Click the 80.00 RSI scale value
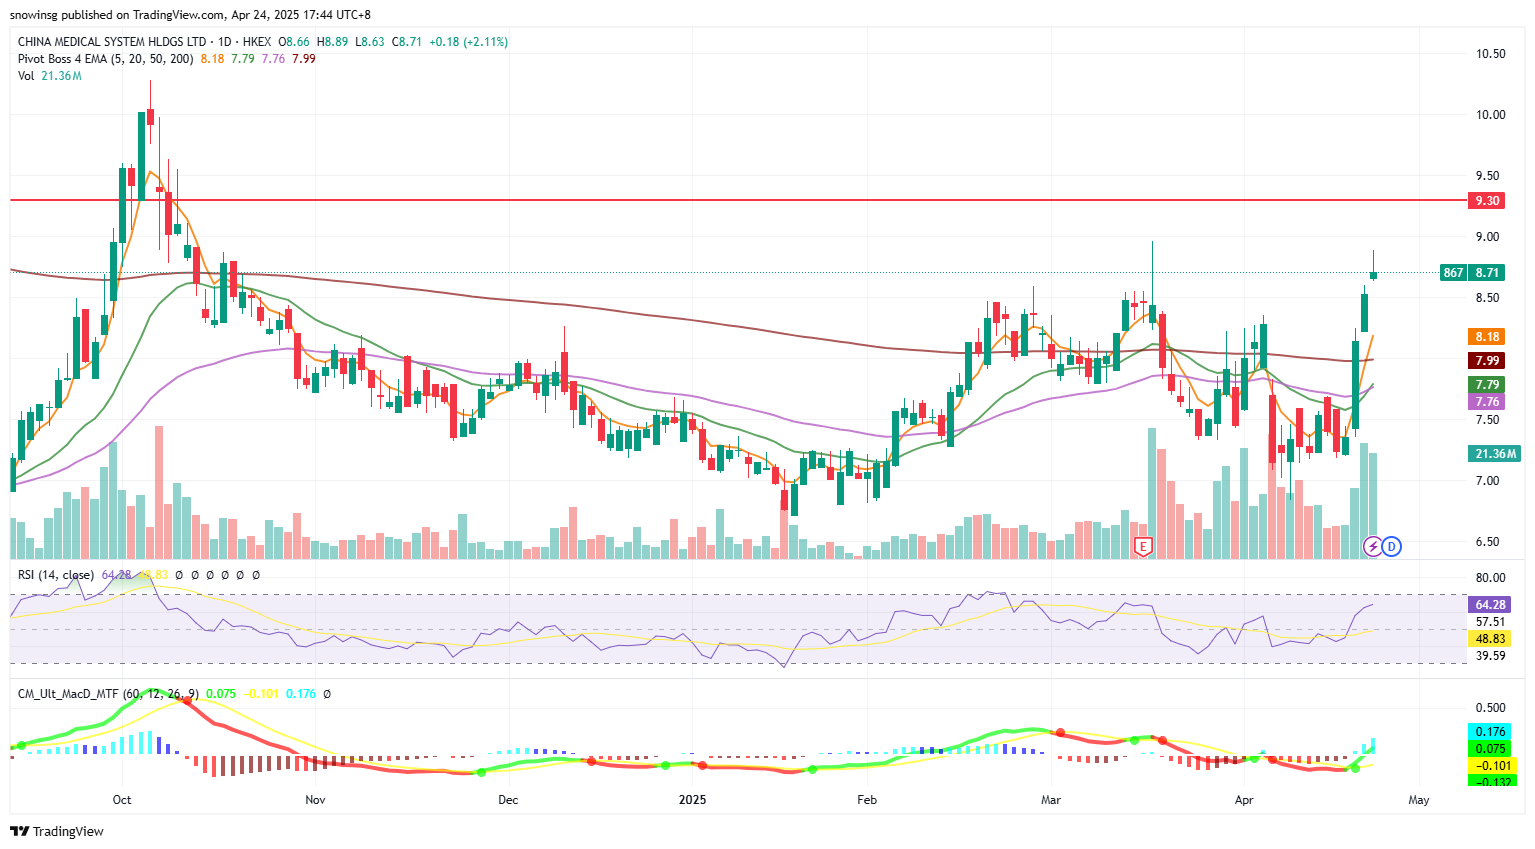Viewport: 1535px width, 849px height. pos(1490,578)
